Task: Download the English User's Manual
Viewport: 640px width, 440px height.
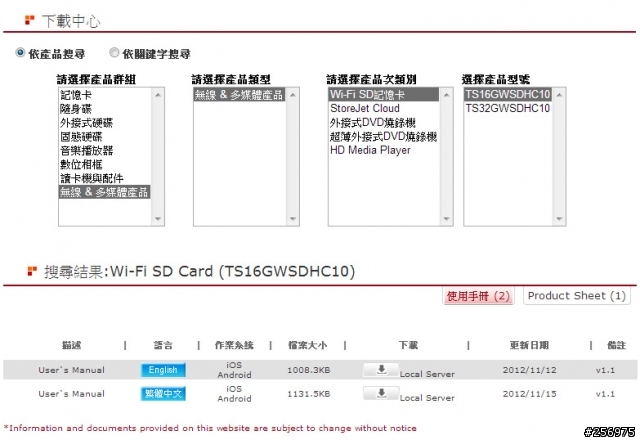Action: click(x=381, y=369)
